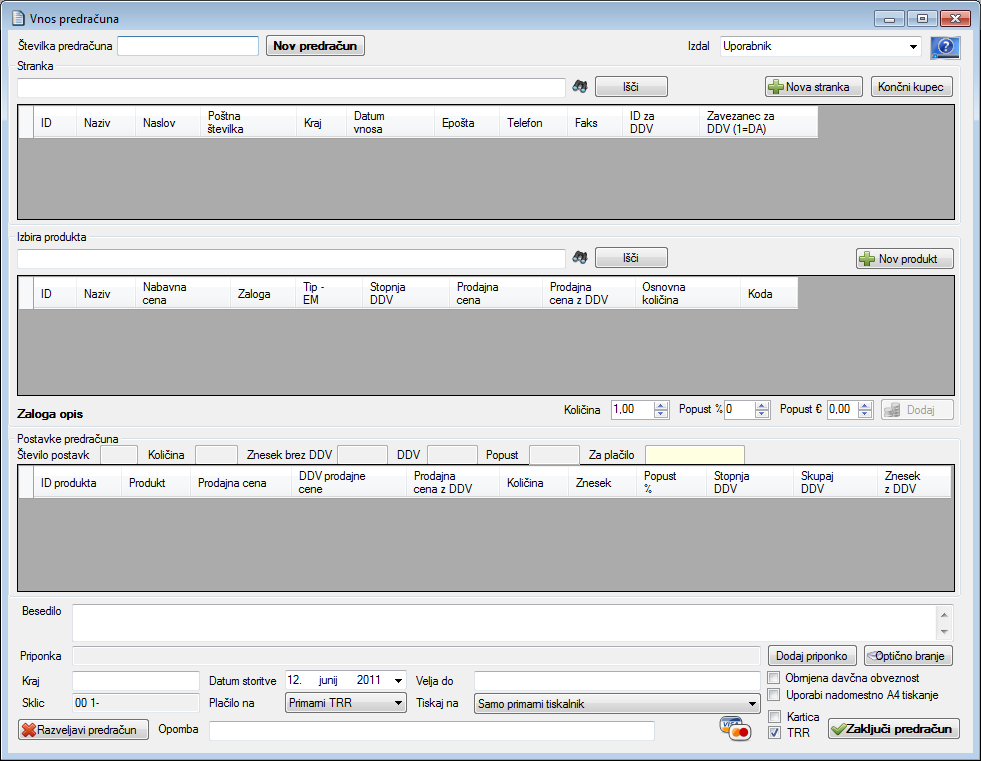The width and height of the screenshot is (981, 761).
Task: Click Išči in the Izbira produkta section
Action: 631,257
